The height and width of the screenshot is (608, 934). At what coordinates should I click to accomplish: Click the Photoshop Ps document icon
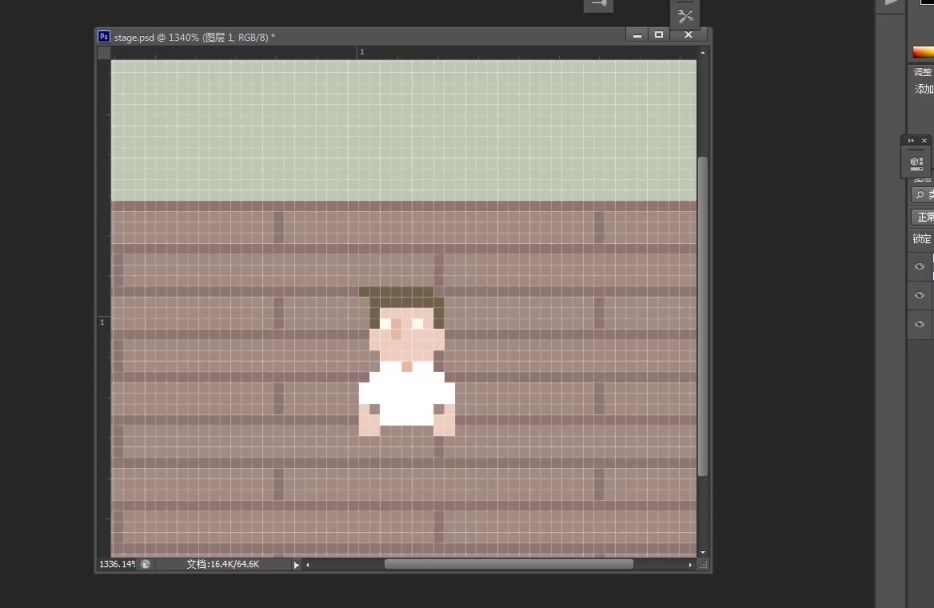[x=104, y=36]
